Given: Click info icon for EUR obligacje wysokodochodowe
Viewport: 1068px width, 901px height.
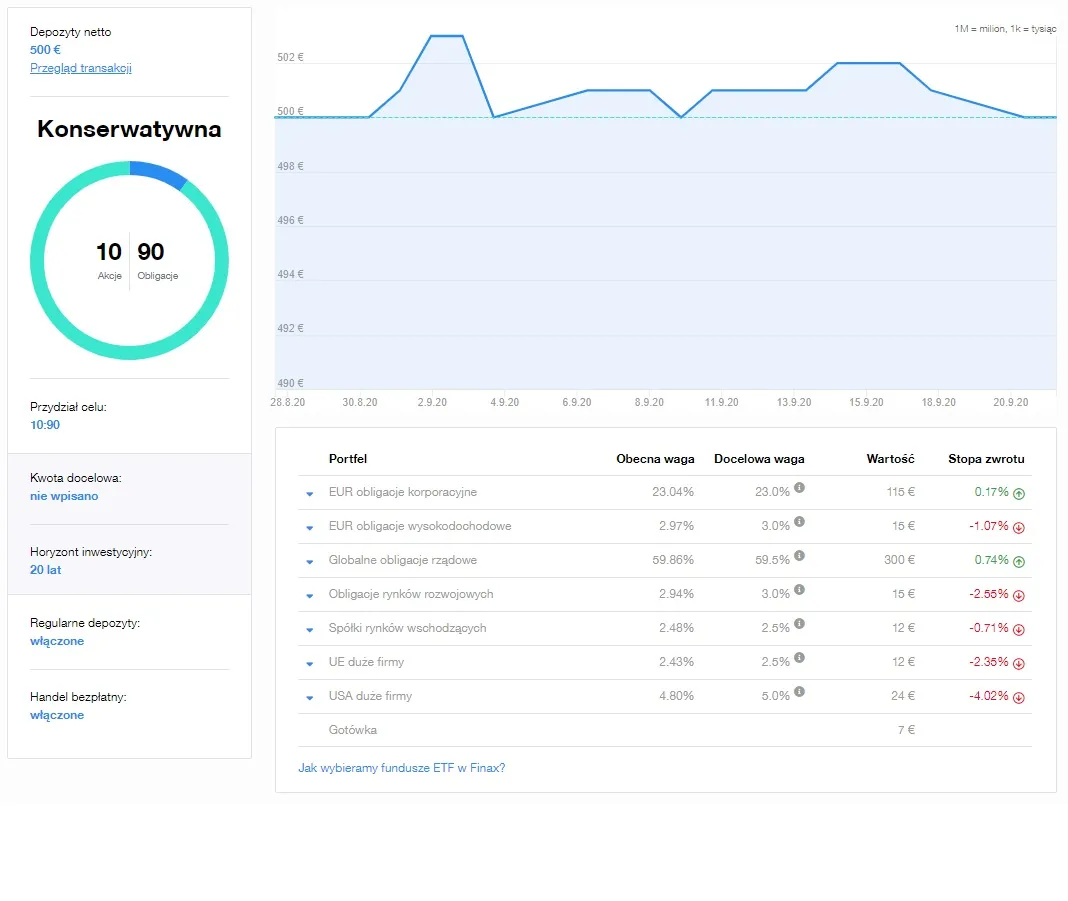Looking at the screenshot, I should pos(800,522).
